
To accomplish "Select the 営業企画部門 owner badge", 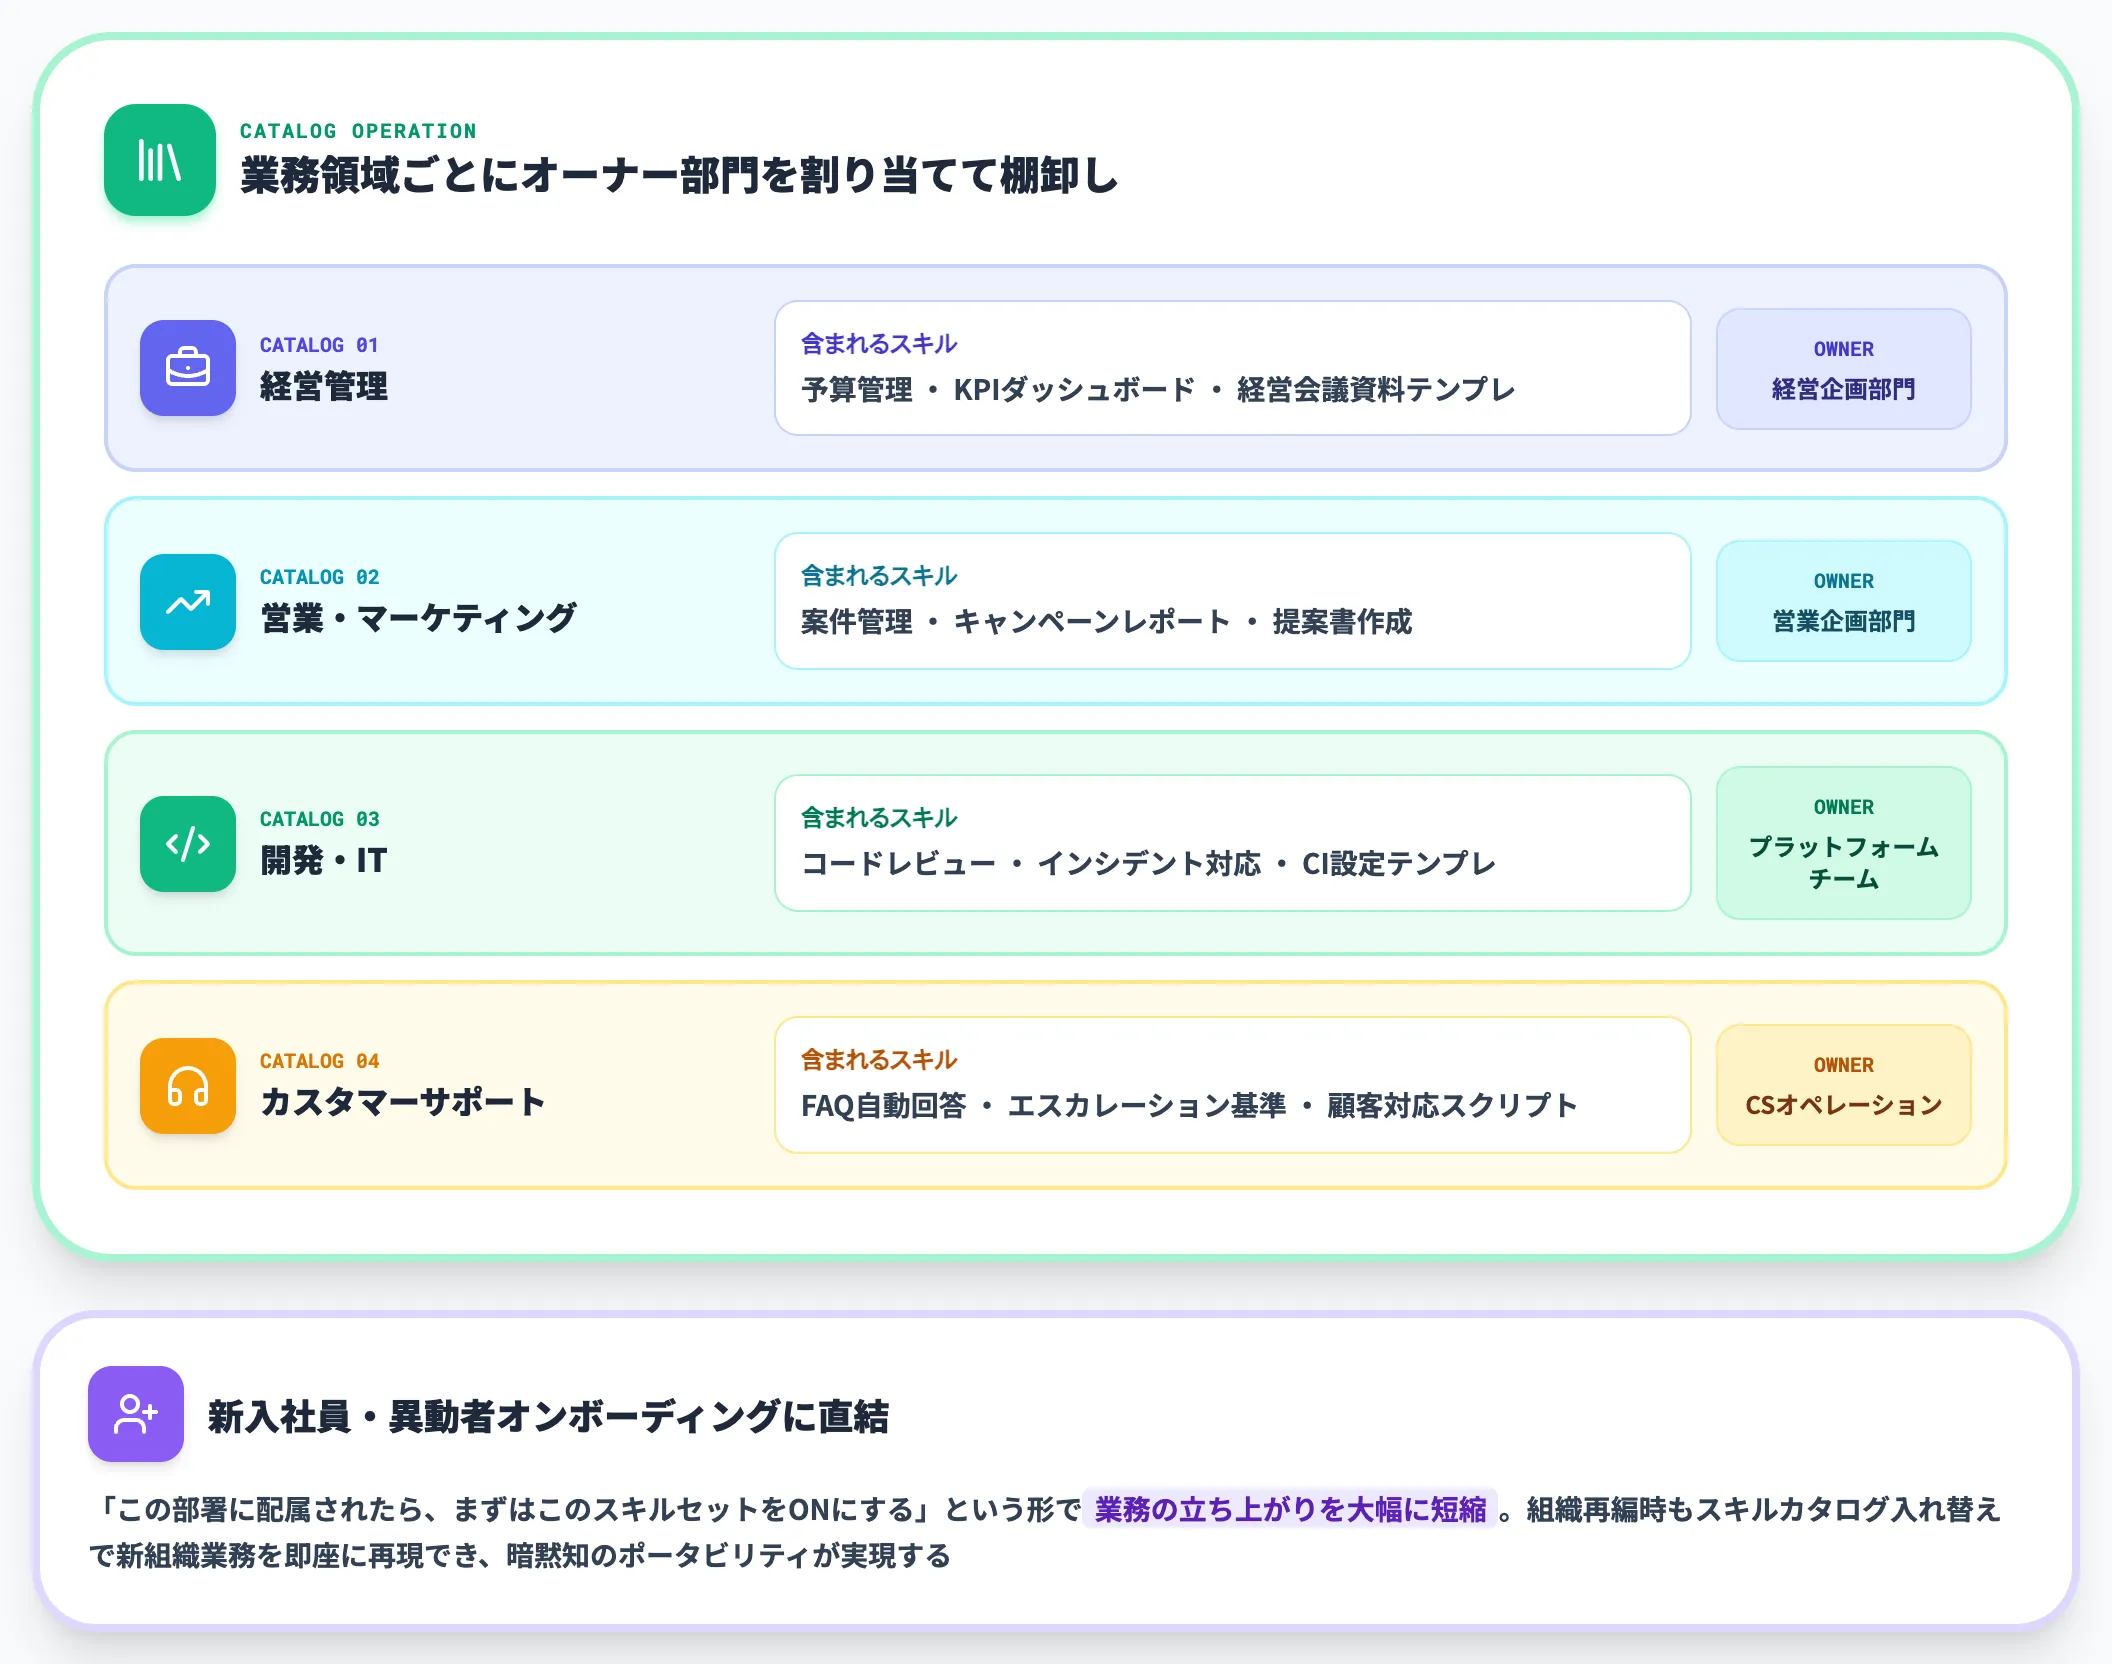I will coord(1843,601).
